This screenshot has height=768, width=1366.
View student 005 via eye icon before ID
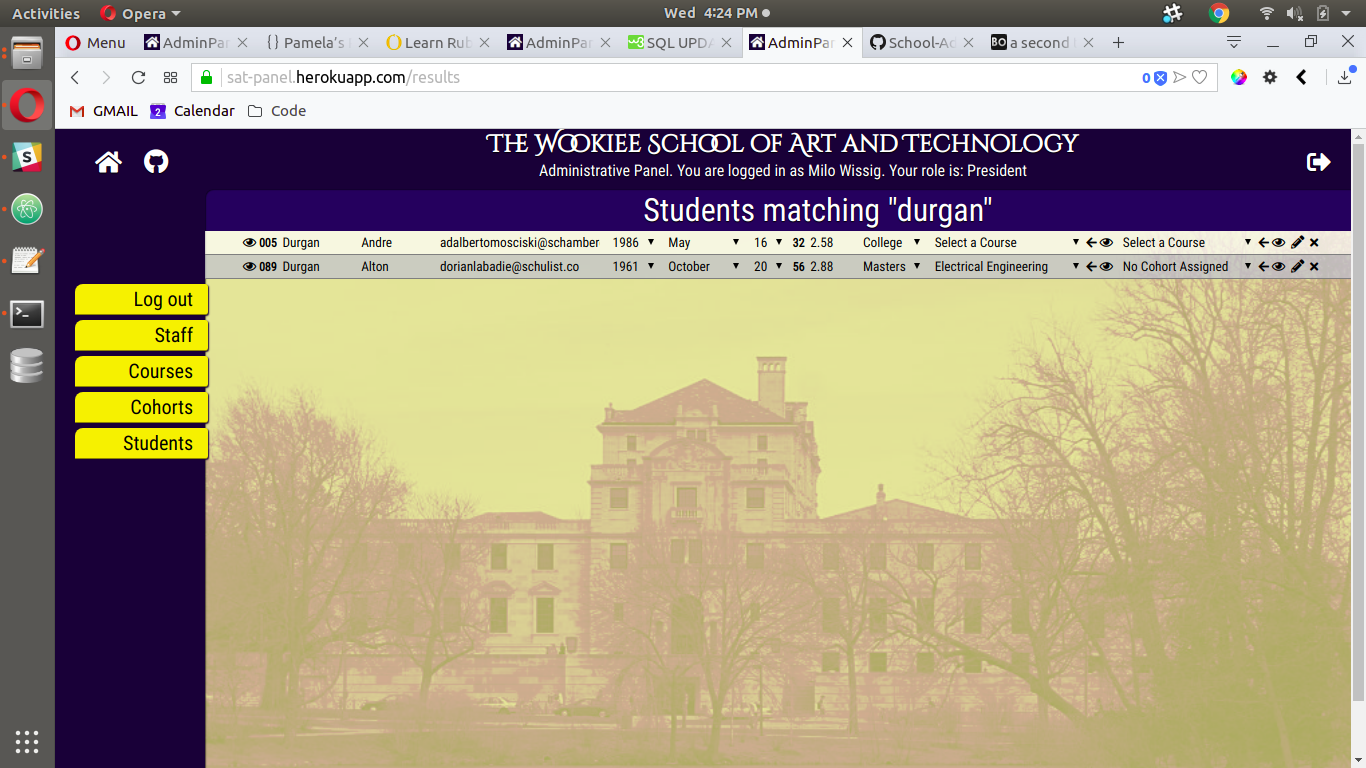click(x=249, y=242)
